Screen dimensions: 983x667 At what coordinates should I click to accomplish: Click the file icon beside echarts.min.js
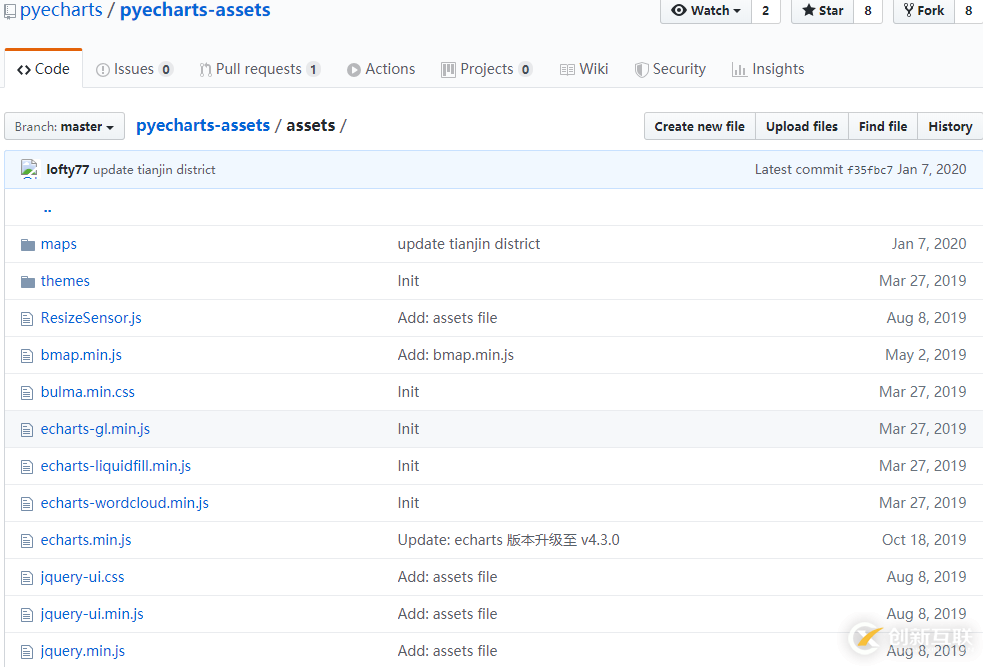click(27, 541)
